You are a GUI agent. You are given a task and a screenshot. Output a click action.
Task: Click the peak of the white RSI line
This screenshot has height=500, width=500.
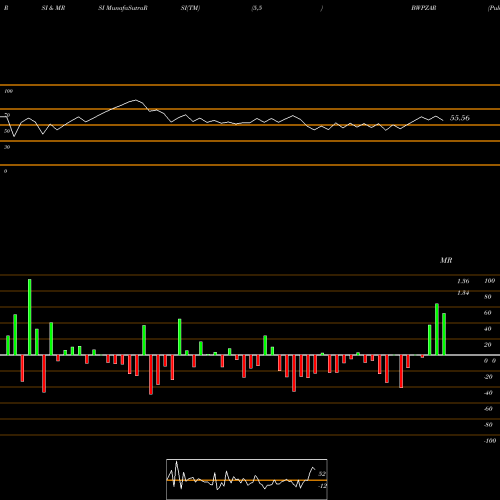pyautogui.click(x=135, y=100)
